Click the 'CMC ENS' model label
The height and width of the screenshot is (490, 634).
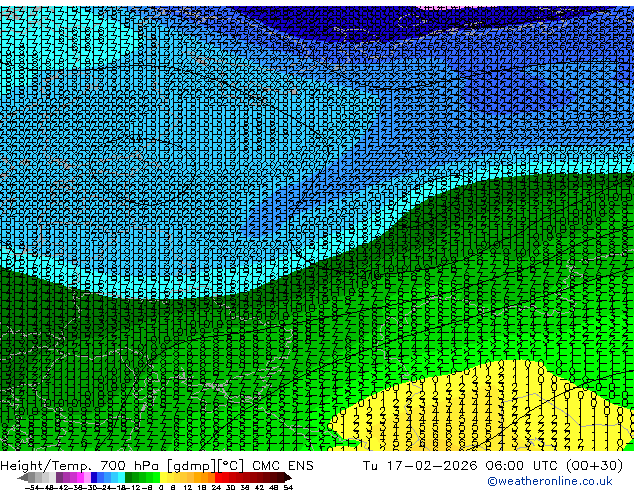pos(283,466)
